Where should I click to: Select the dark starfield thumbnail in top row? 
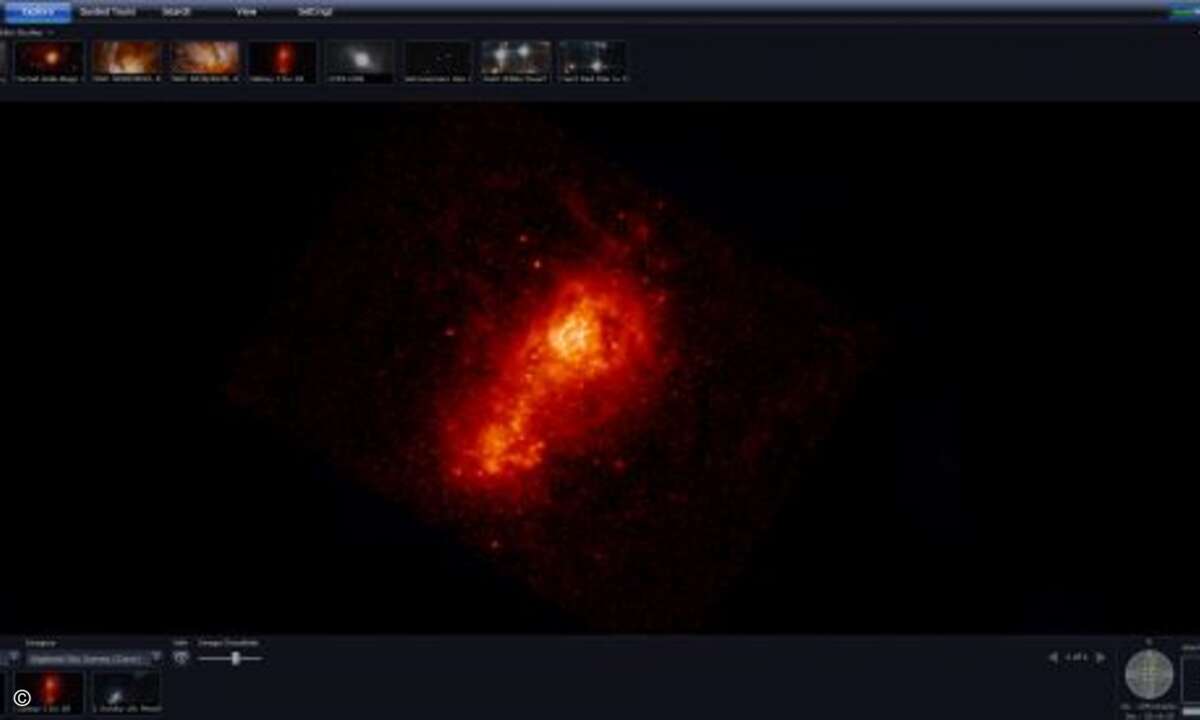coord(439,61)
